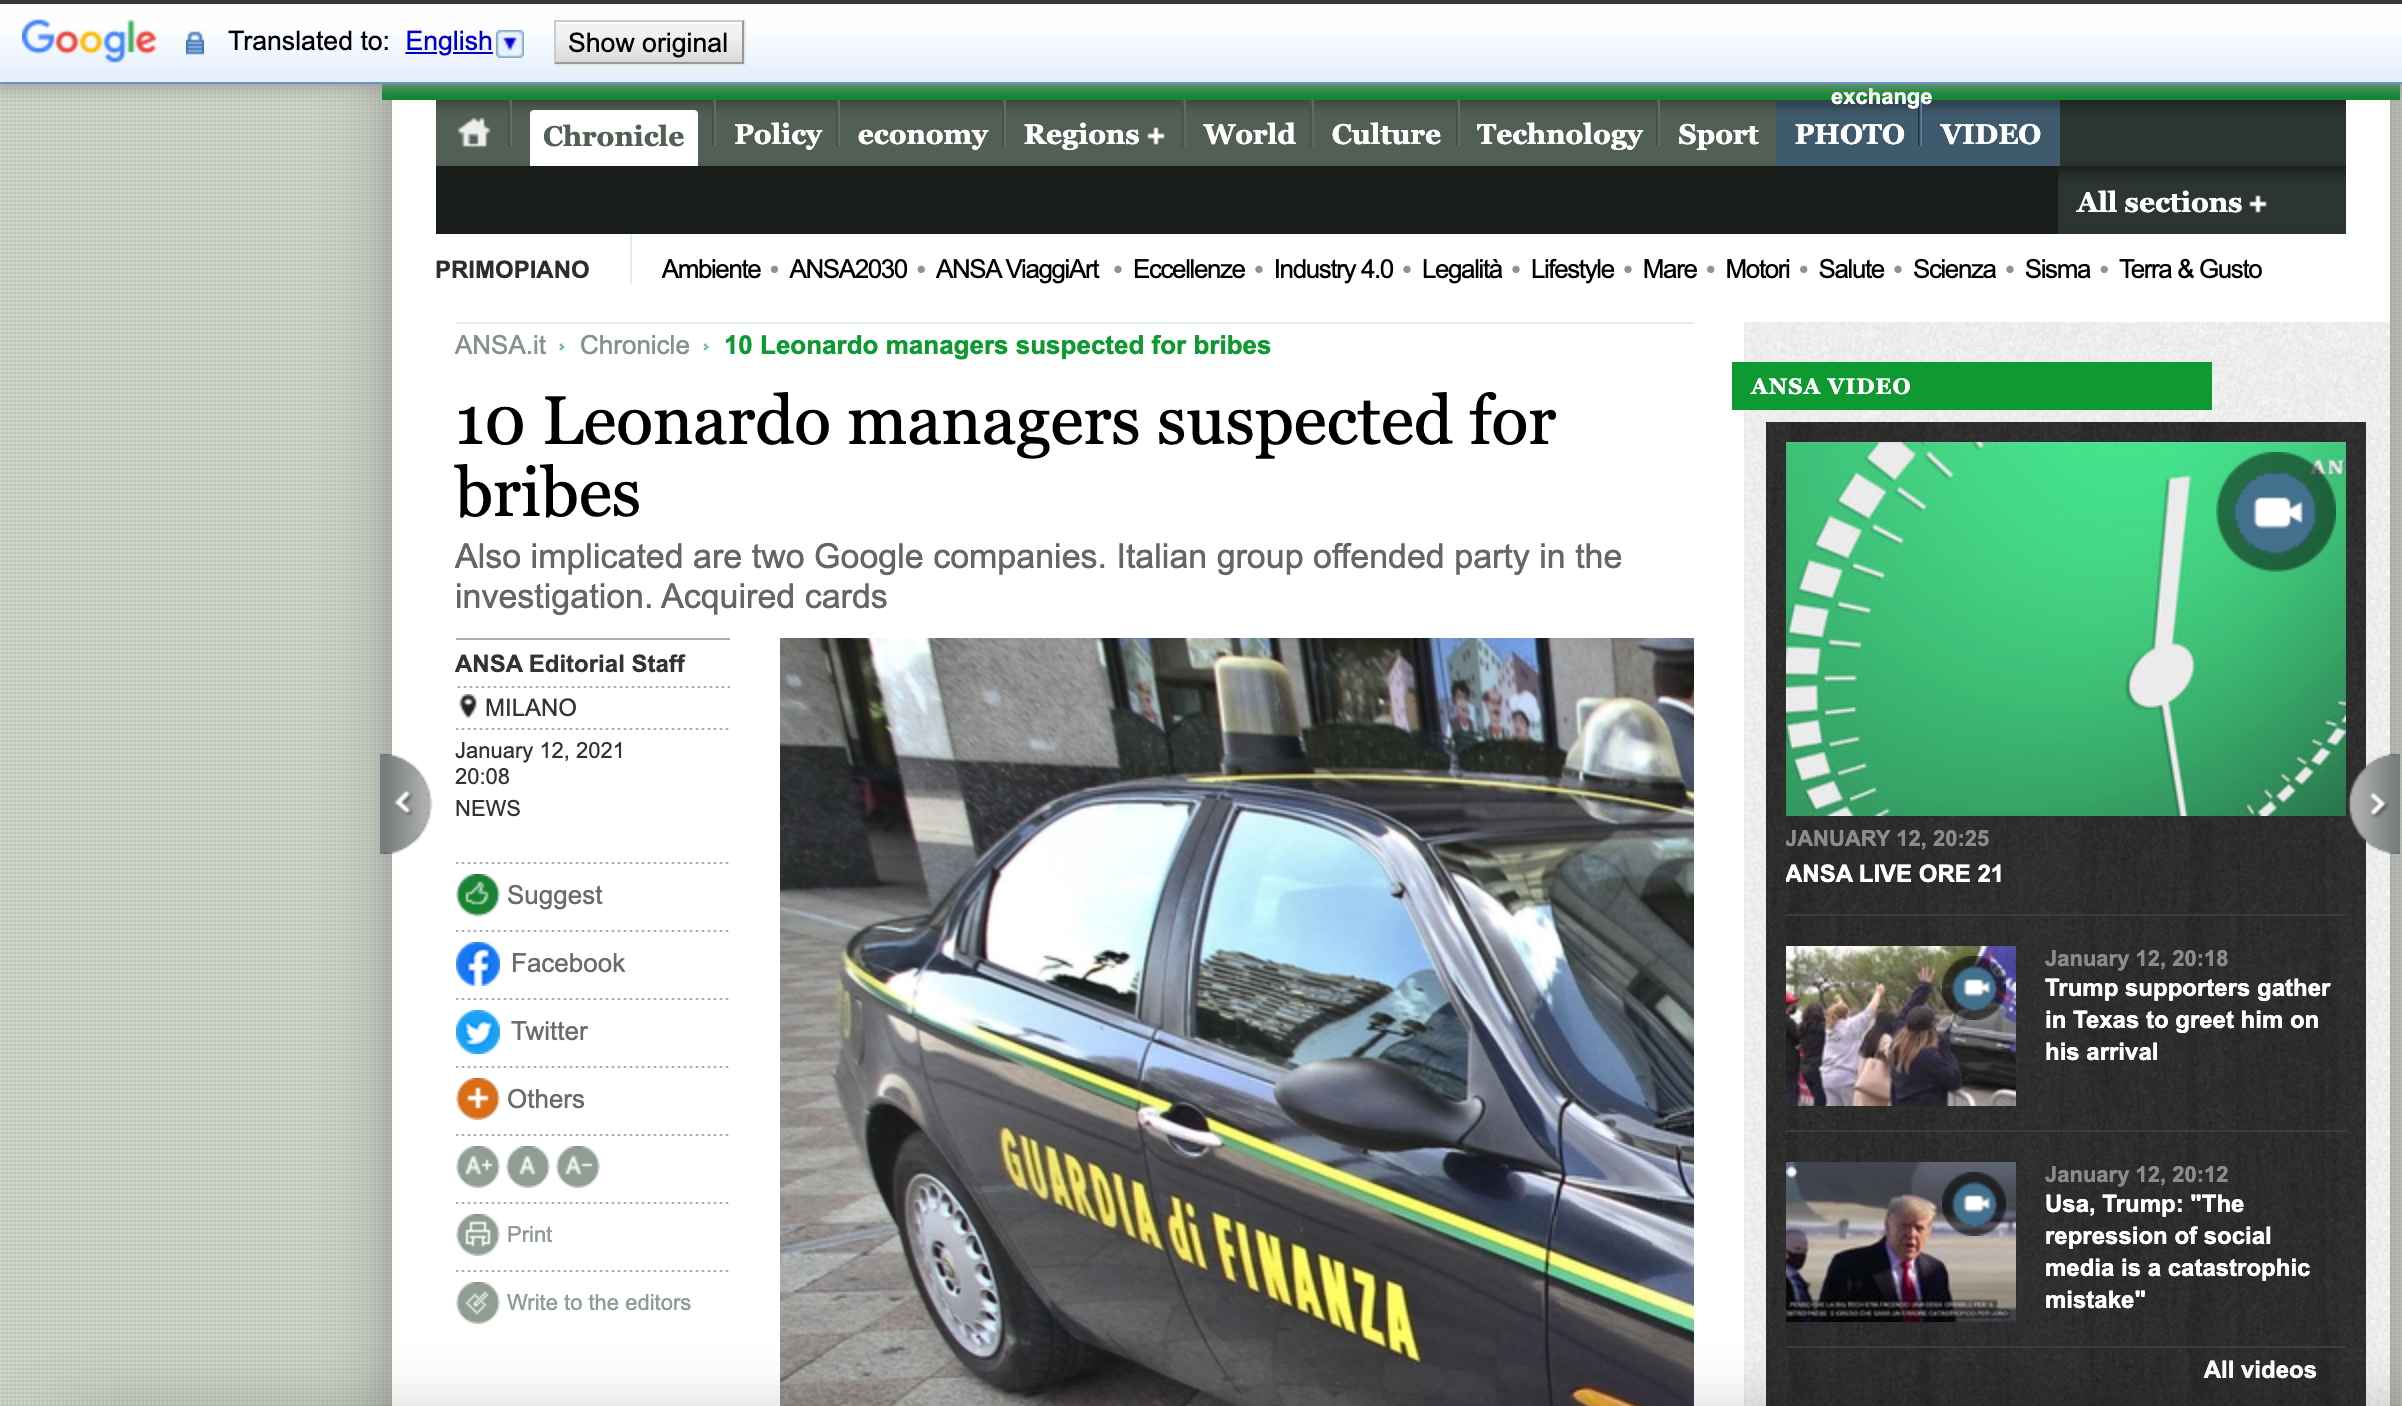Open the economy section
Image resolution: width=2402 pixels, height=1406 pixels.
922,134
